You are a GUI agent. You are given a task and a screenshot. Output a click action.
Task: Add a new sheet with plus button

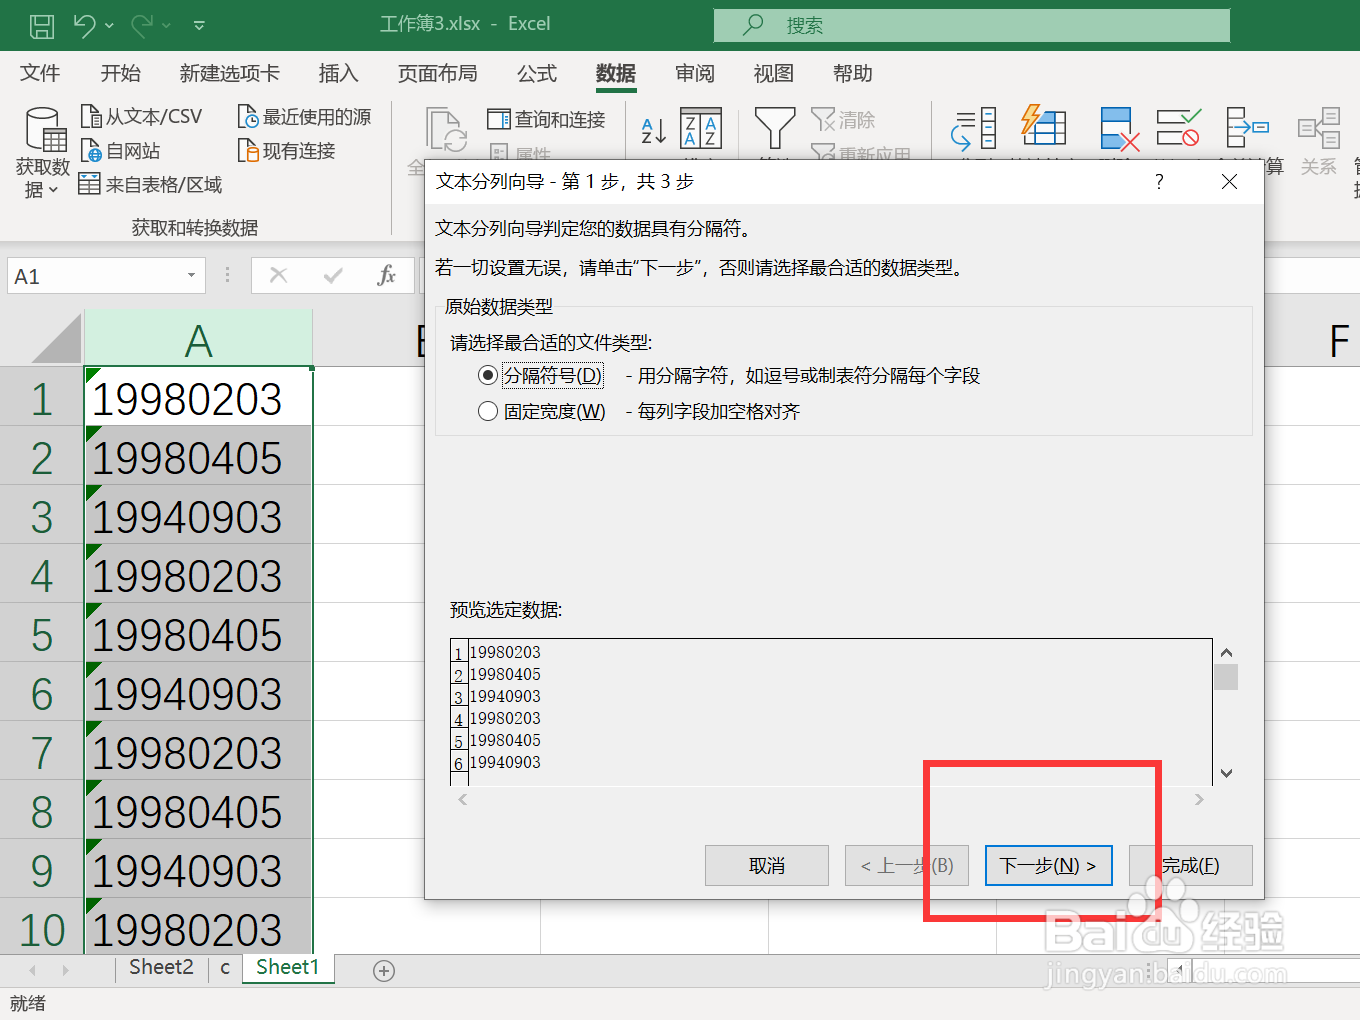[x=384, y=971]
